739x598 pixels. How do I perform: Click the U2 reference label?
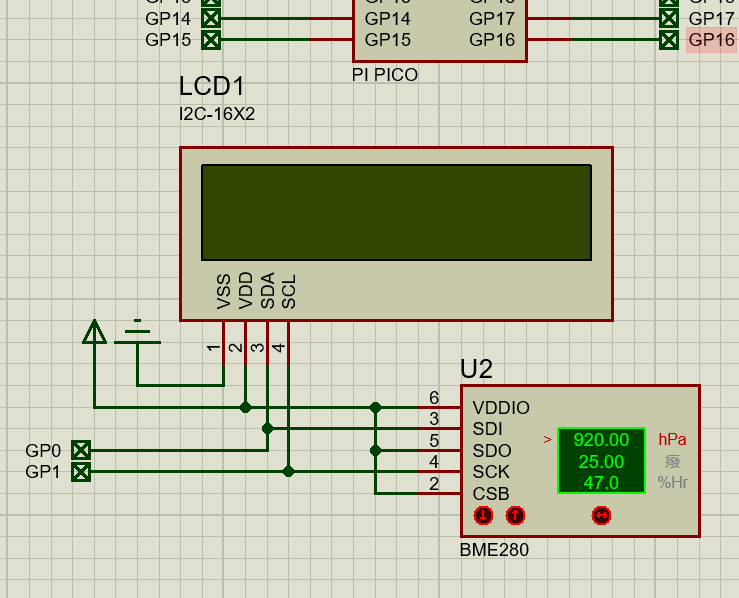(x=476, y=369)
